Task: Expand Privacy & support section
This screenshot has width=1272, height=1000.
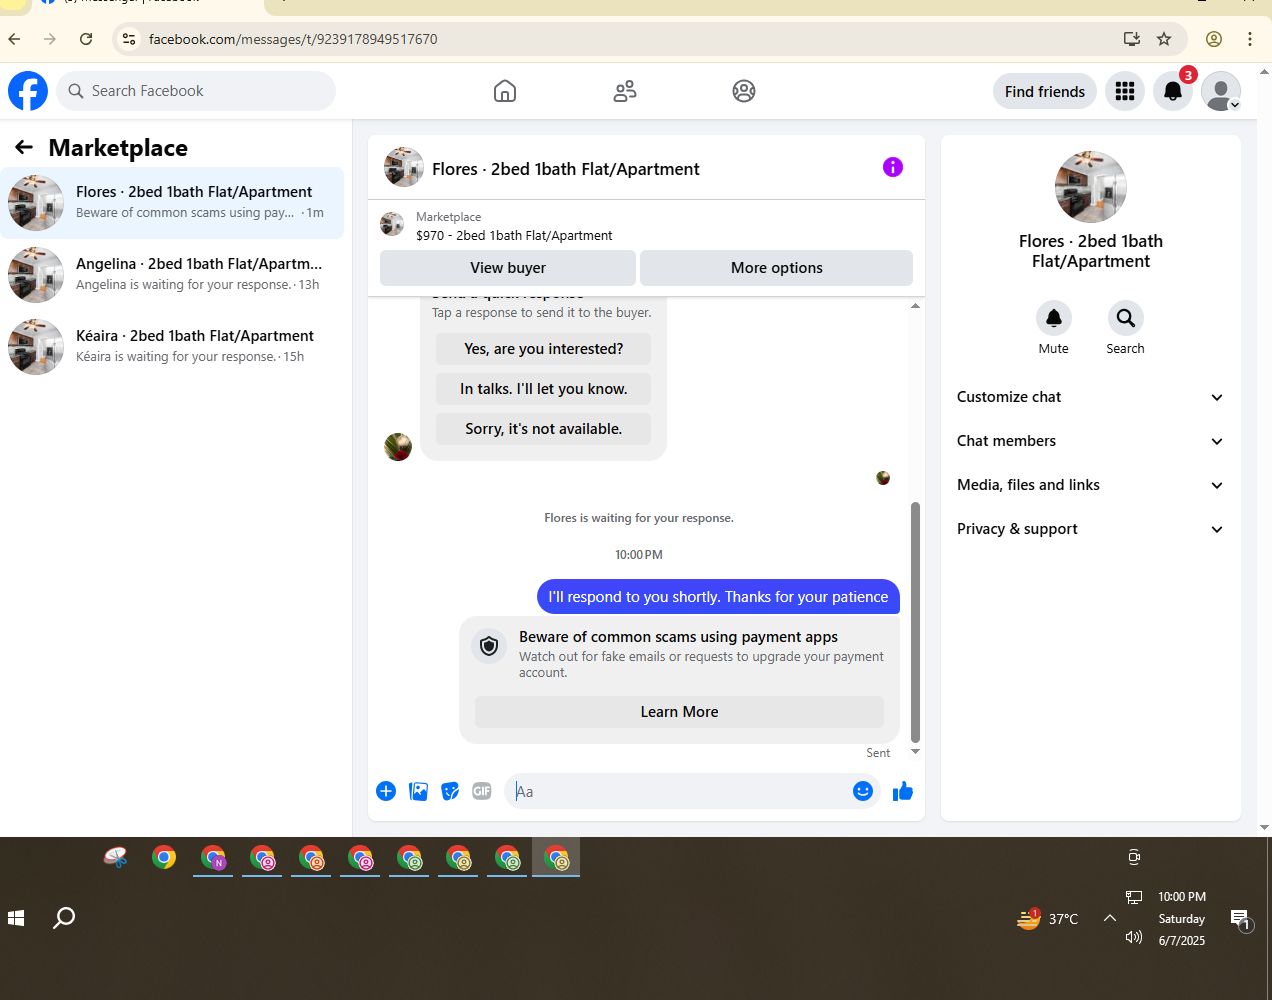Action: click(x=1091, y=529)
